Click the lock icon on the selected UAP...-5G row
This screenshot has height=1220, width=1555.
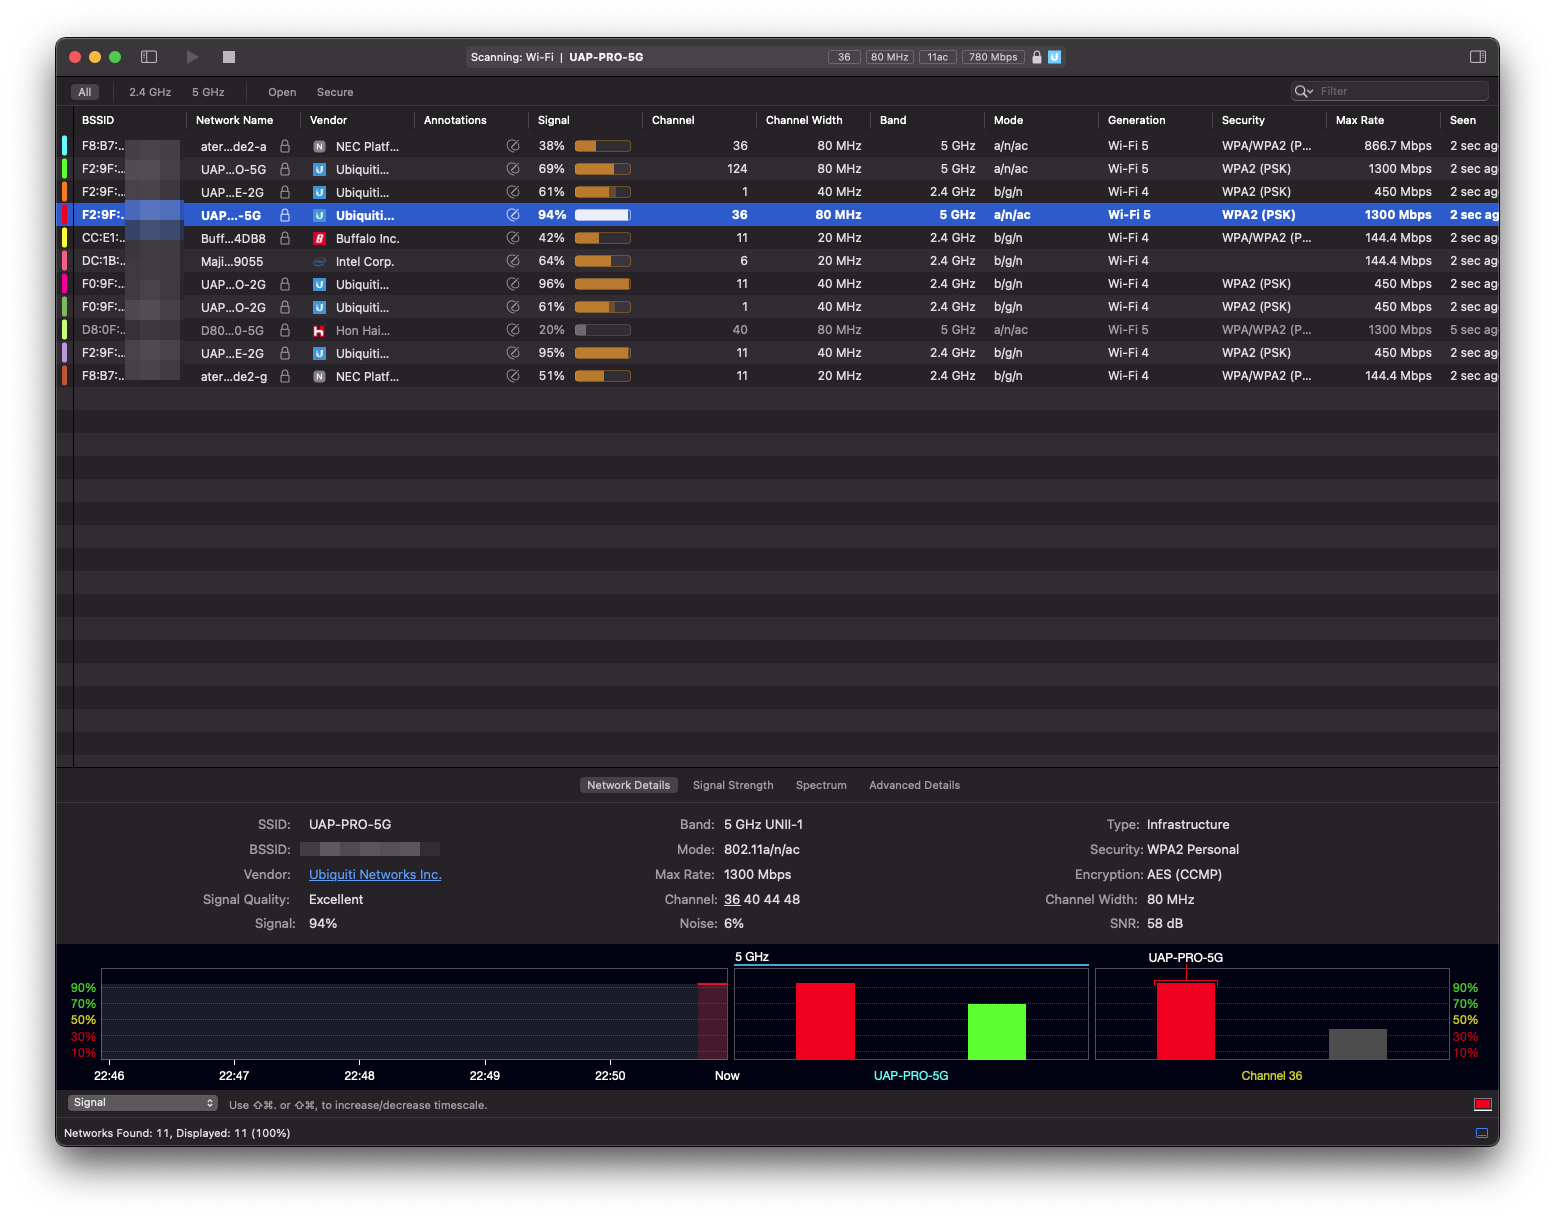click(285, 215)
